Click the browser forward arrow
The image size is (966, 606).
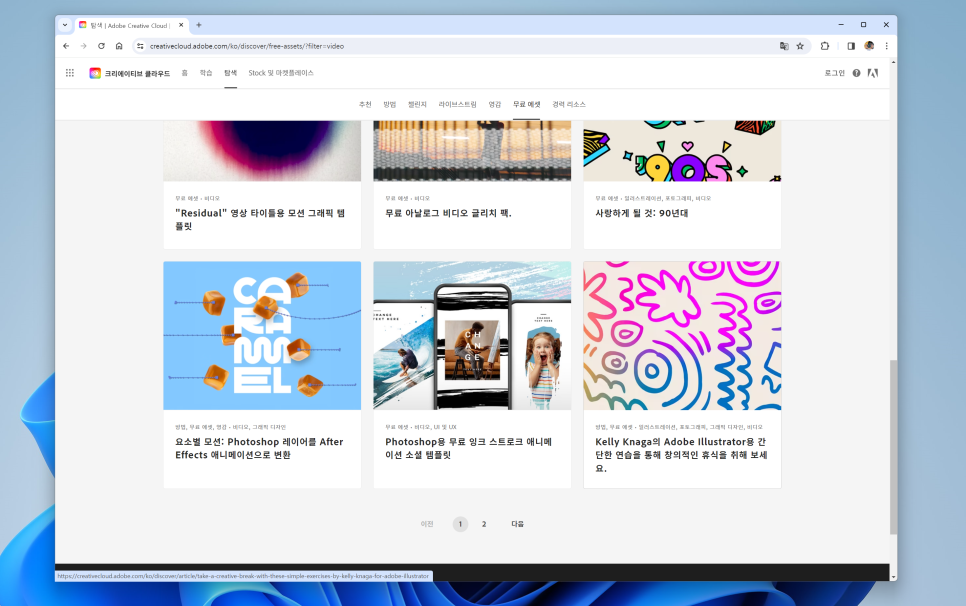coord(83,46)
